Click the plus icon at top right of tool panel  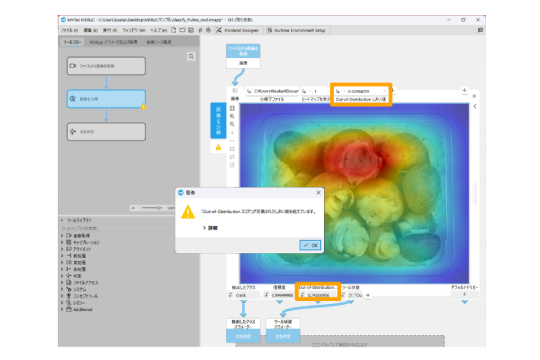[x=464, y=91]
